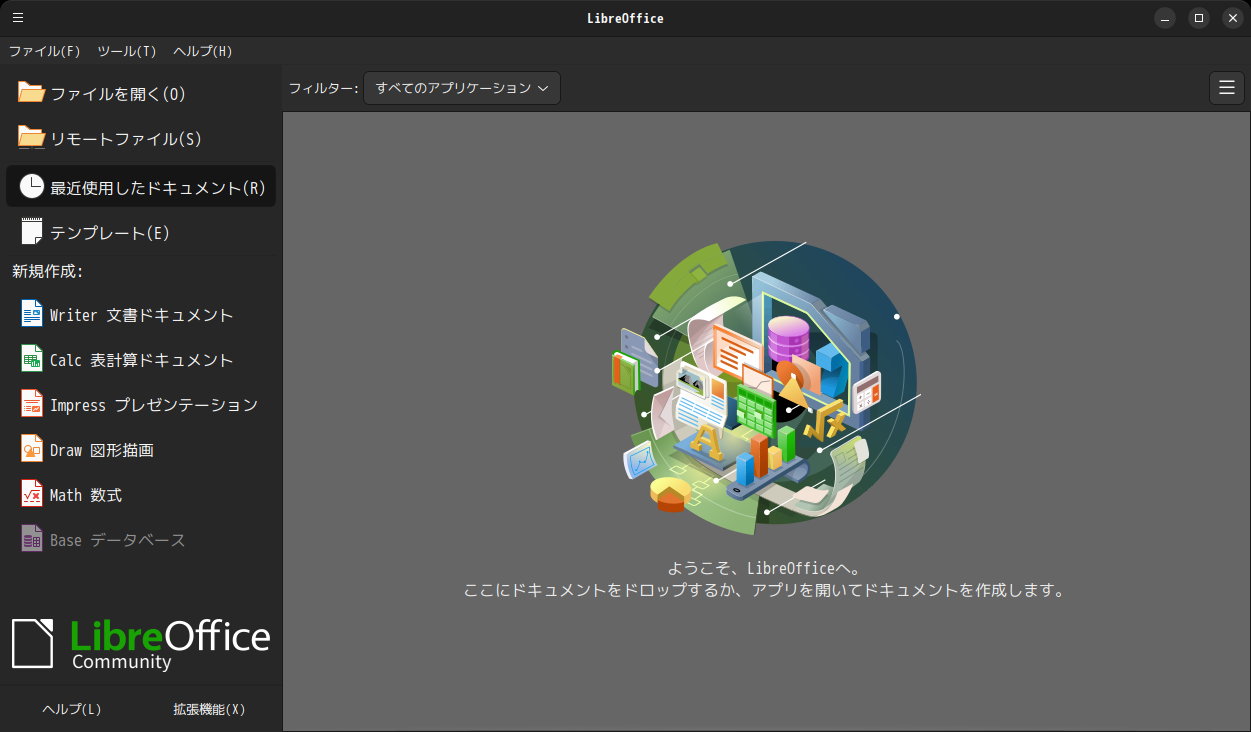The width and height of the screenshot is (1251, 732).
Task: Open the ツール(T) menu
Action: click(x=127, y=51)
